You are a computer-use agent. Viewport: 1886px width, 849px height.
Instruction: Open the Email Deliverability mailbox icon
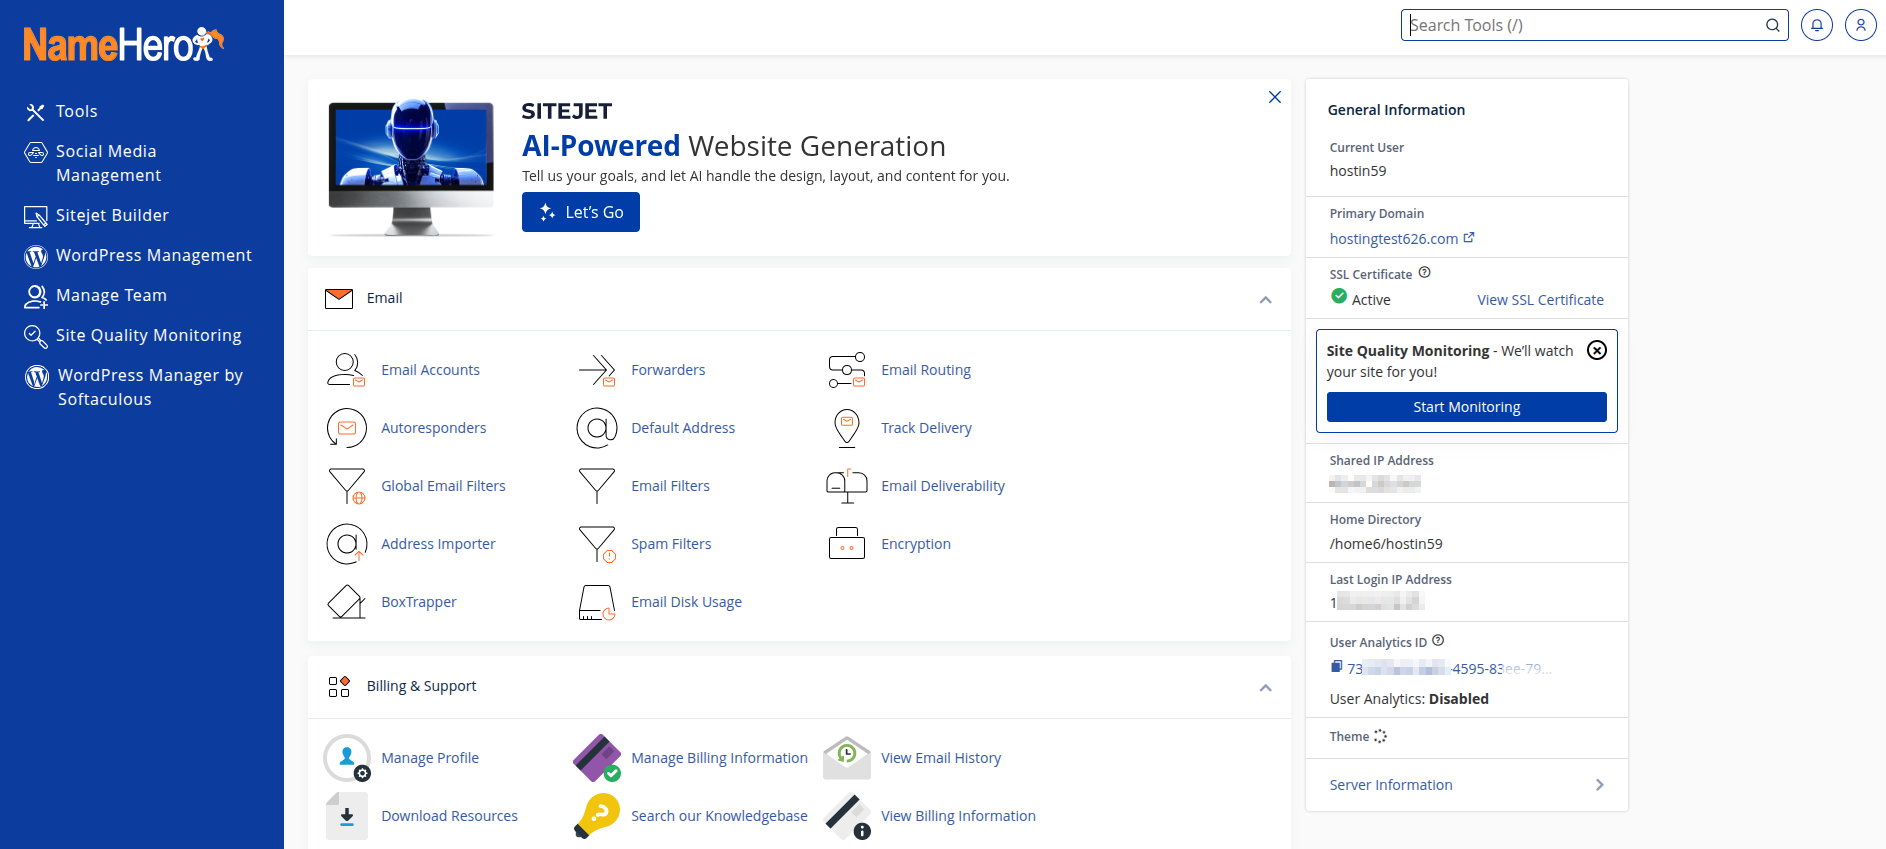click(847, 486)
